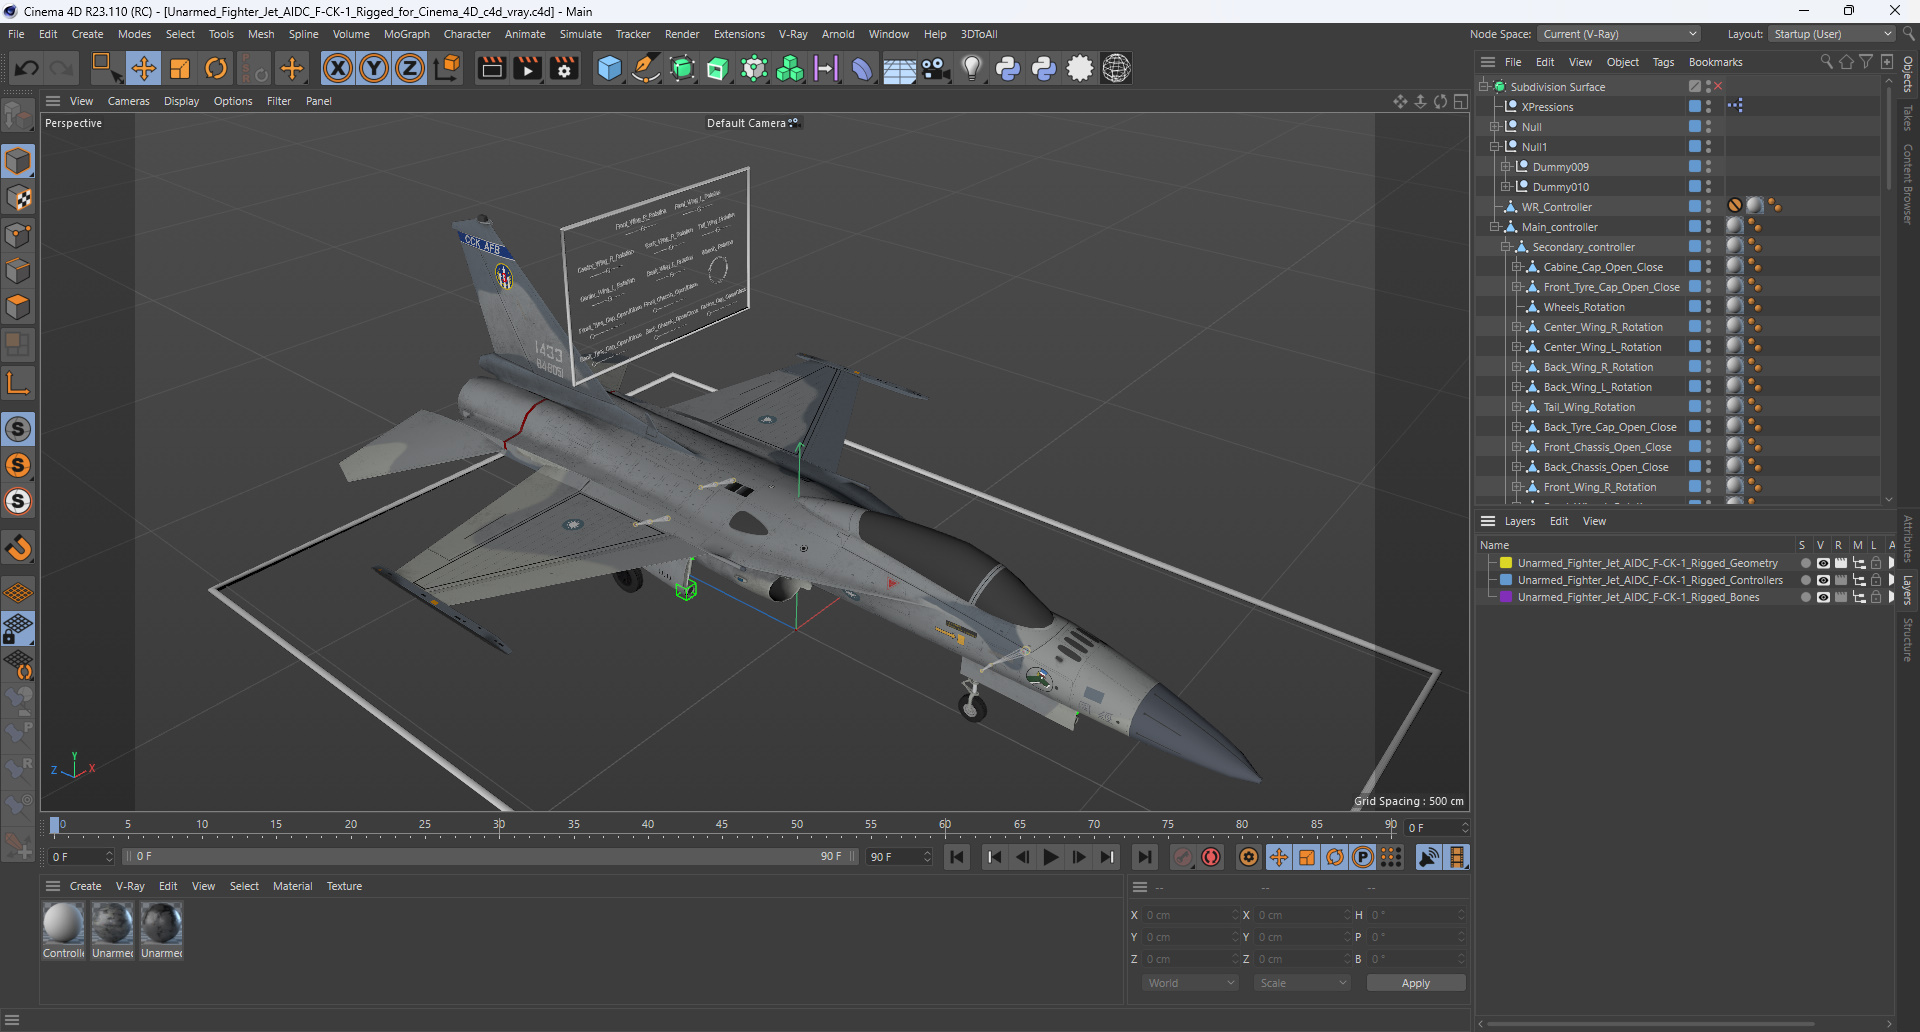Click Record Active Objects button
The image size is (1920, 1032).
[x=1183, y=857]
